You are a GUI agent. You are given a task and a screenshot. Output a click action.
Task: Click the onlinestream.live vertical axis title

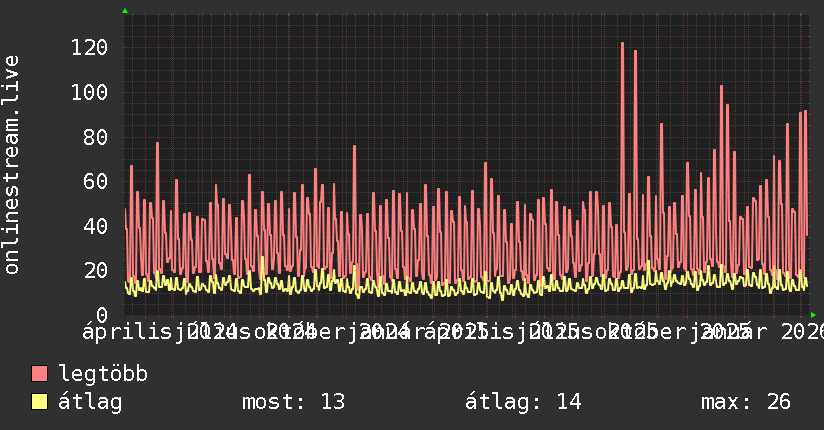tap(11, 165)
